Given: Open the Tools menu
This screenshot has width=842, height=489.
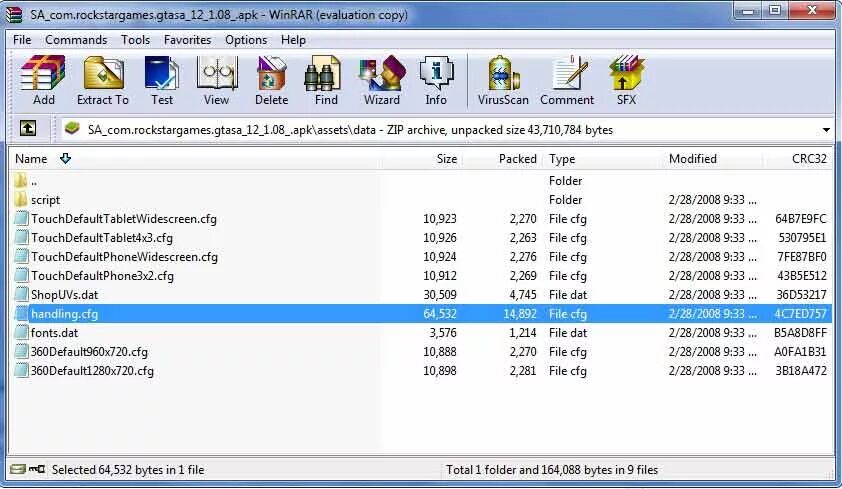Looking at the screenshot, I should pos(135,40).
